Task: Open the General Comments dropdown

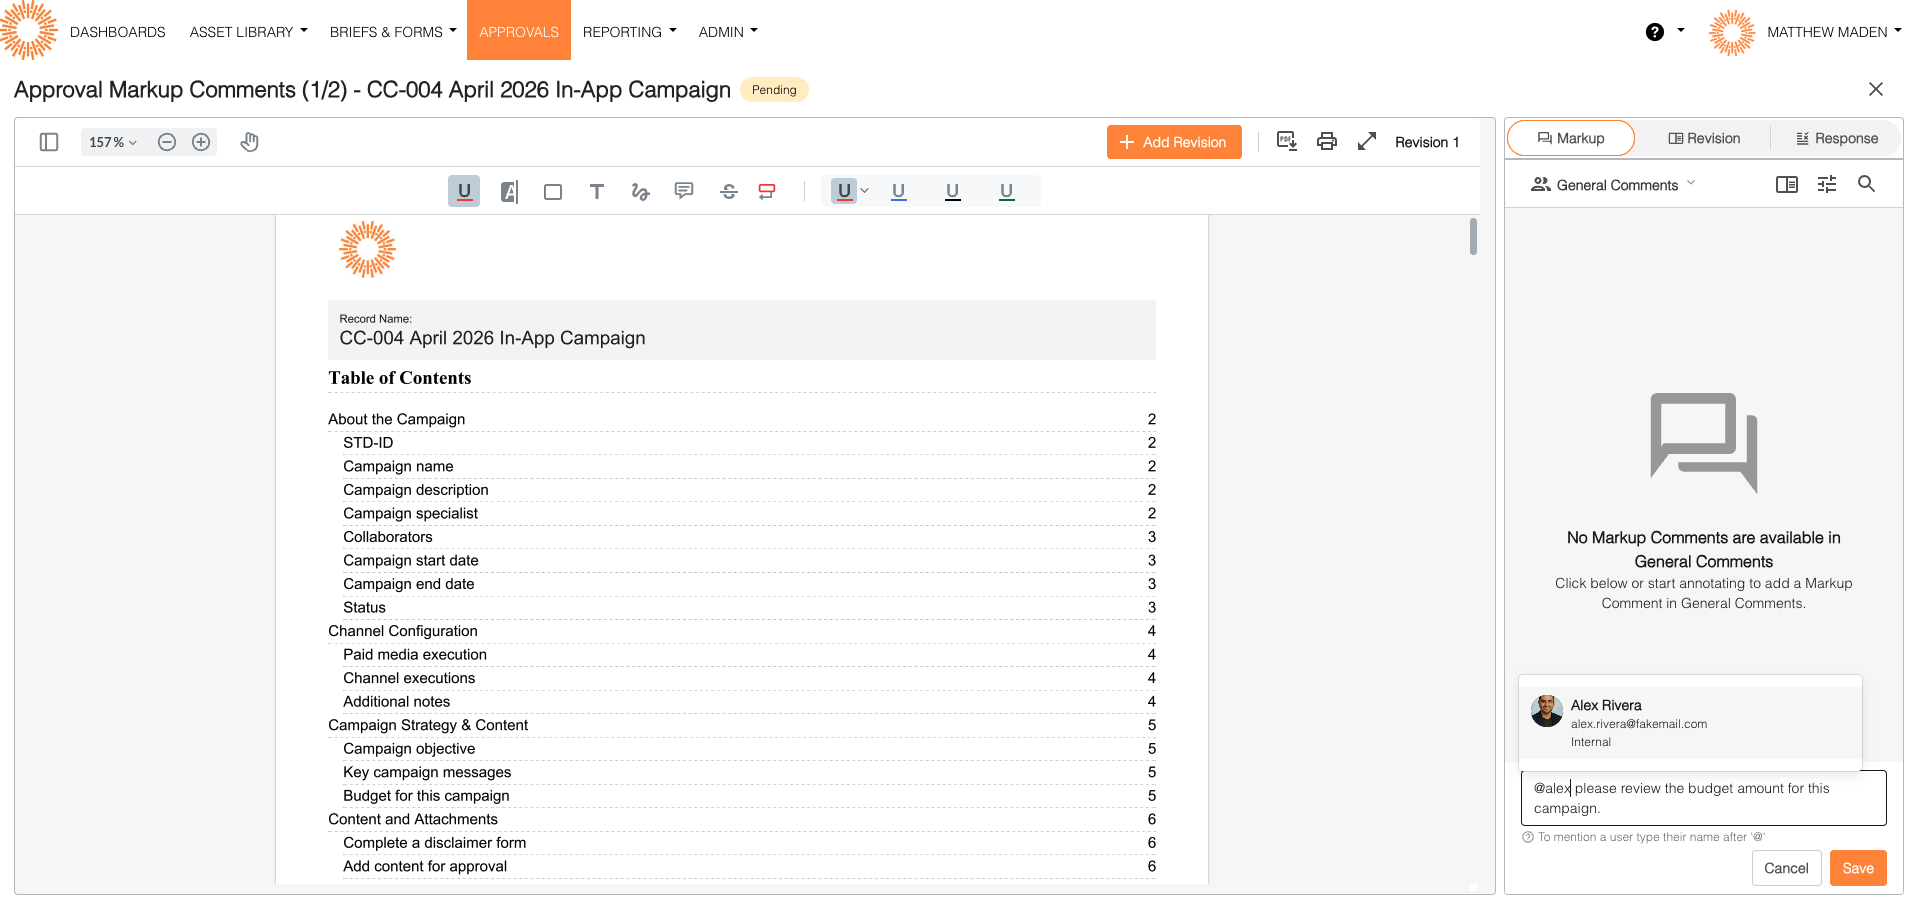Action: 1614,185
